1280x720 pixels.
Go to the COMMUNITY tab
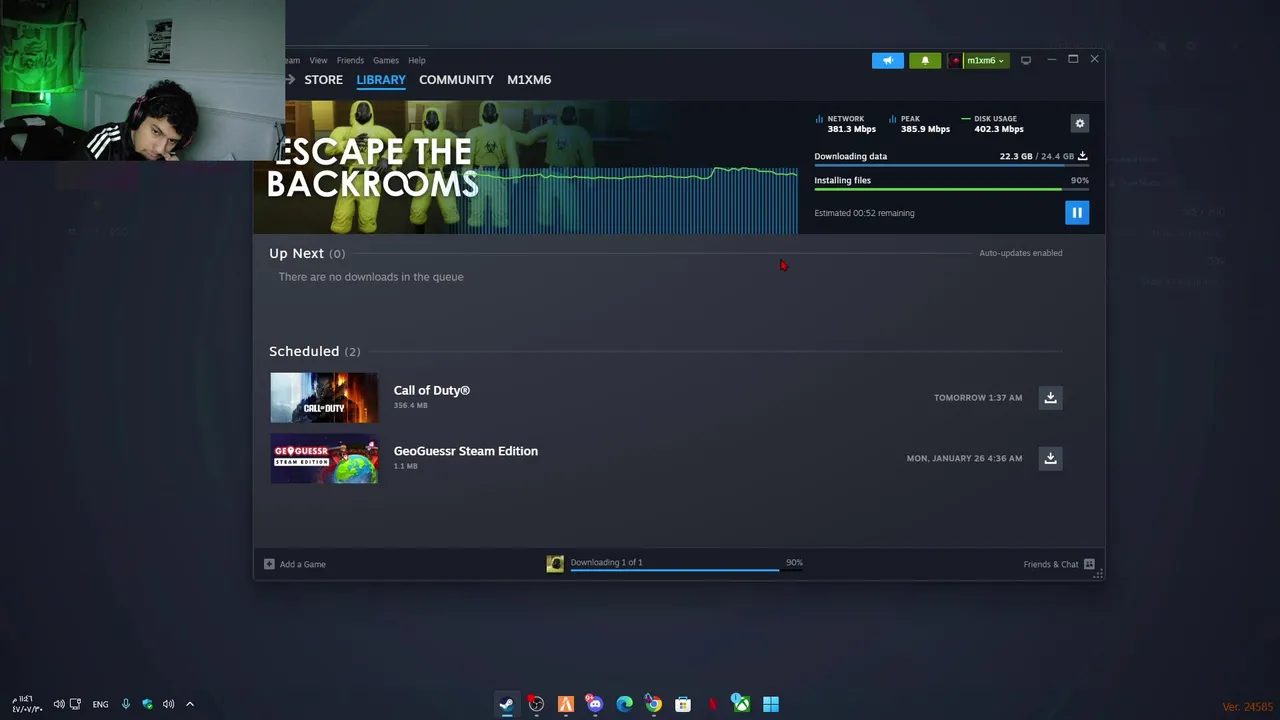pos(456,80)
